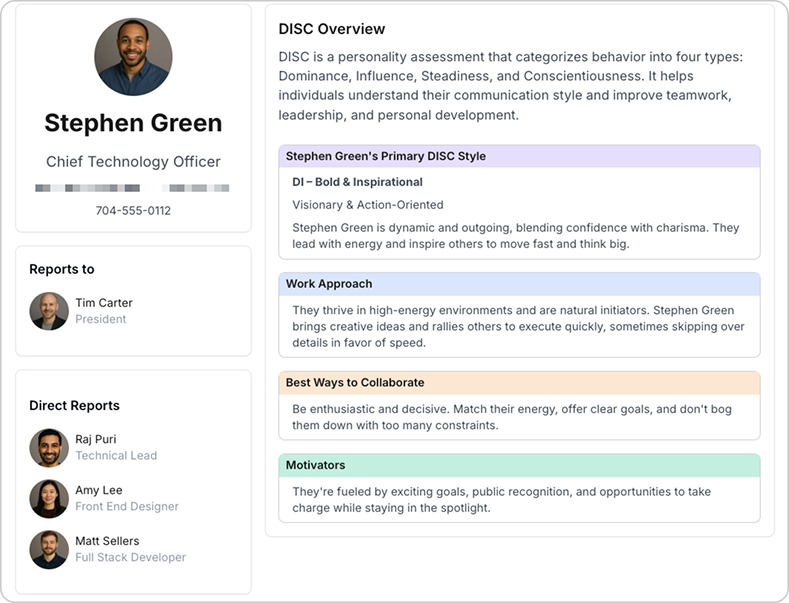Open Tim Carter's avatar photo
Image resolution: width=789 pixels, height=603 pixels.
point(49,311)
